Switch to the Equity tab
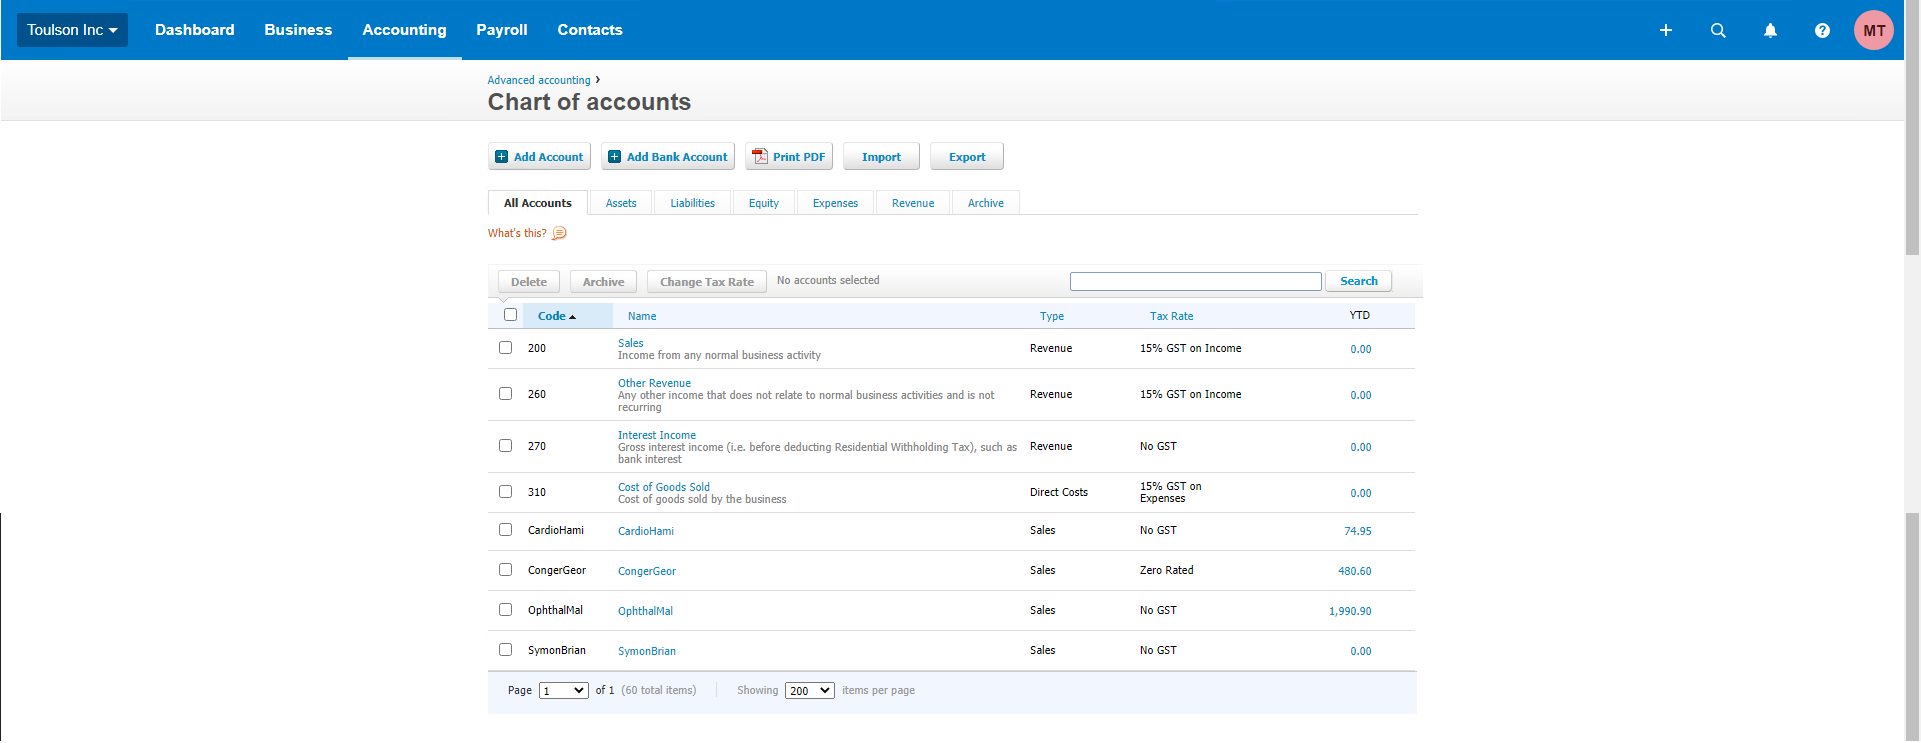The height and width of the screenshot is (743, 1921). coord(764,203)
